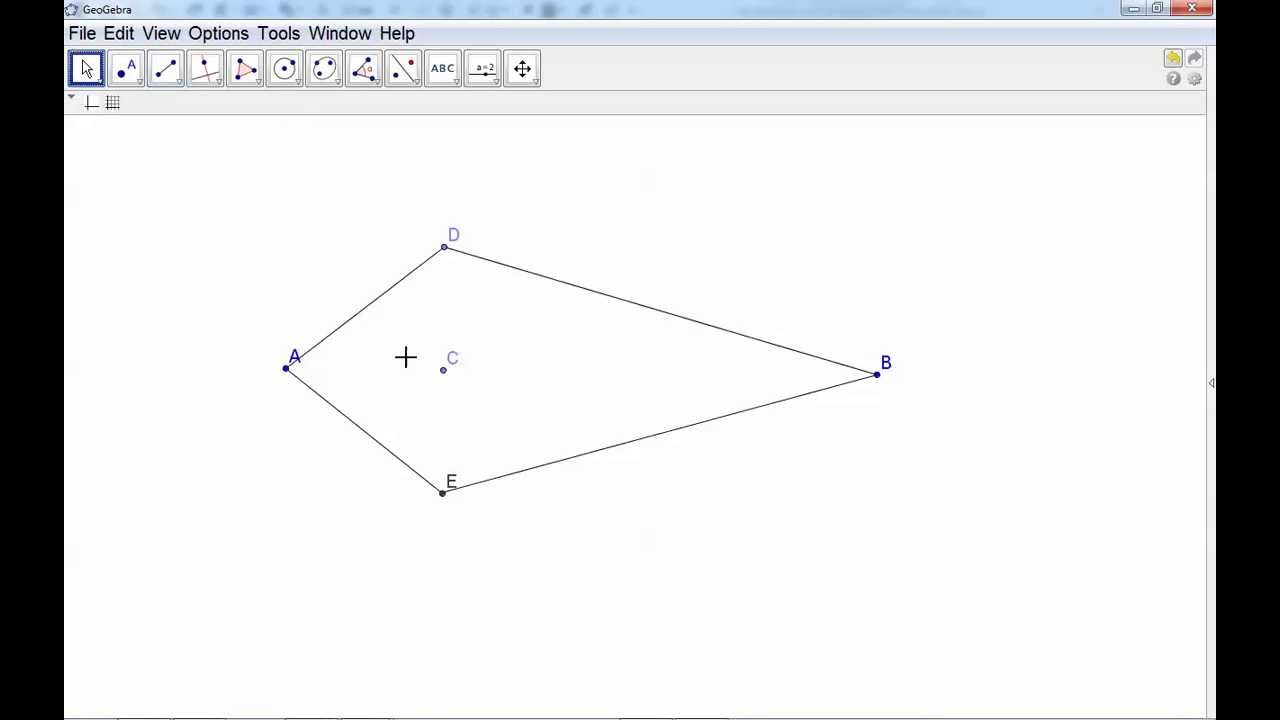Viewport: 1280px width, 720px height.
Task: Open settings gear icon under Redo
Action: (1194, 79)
